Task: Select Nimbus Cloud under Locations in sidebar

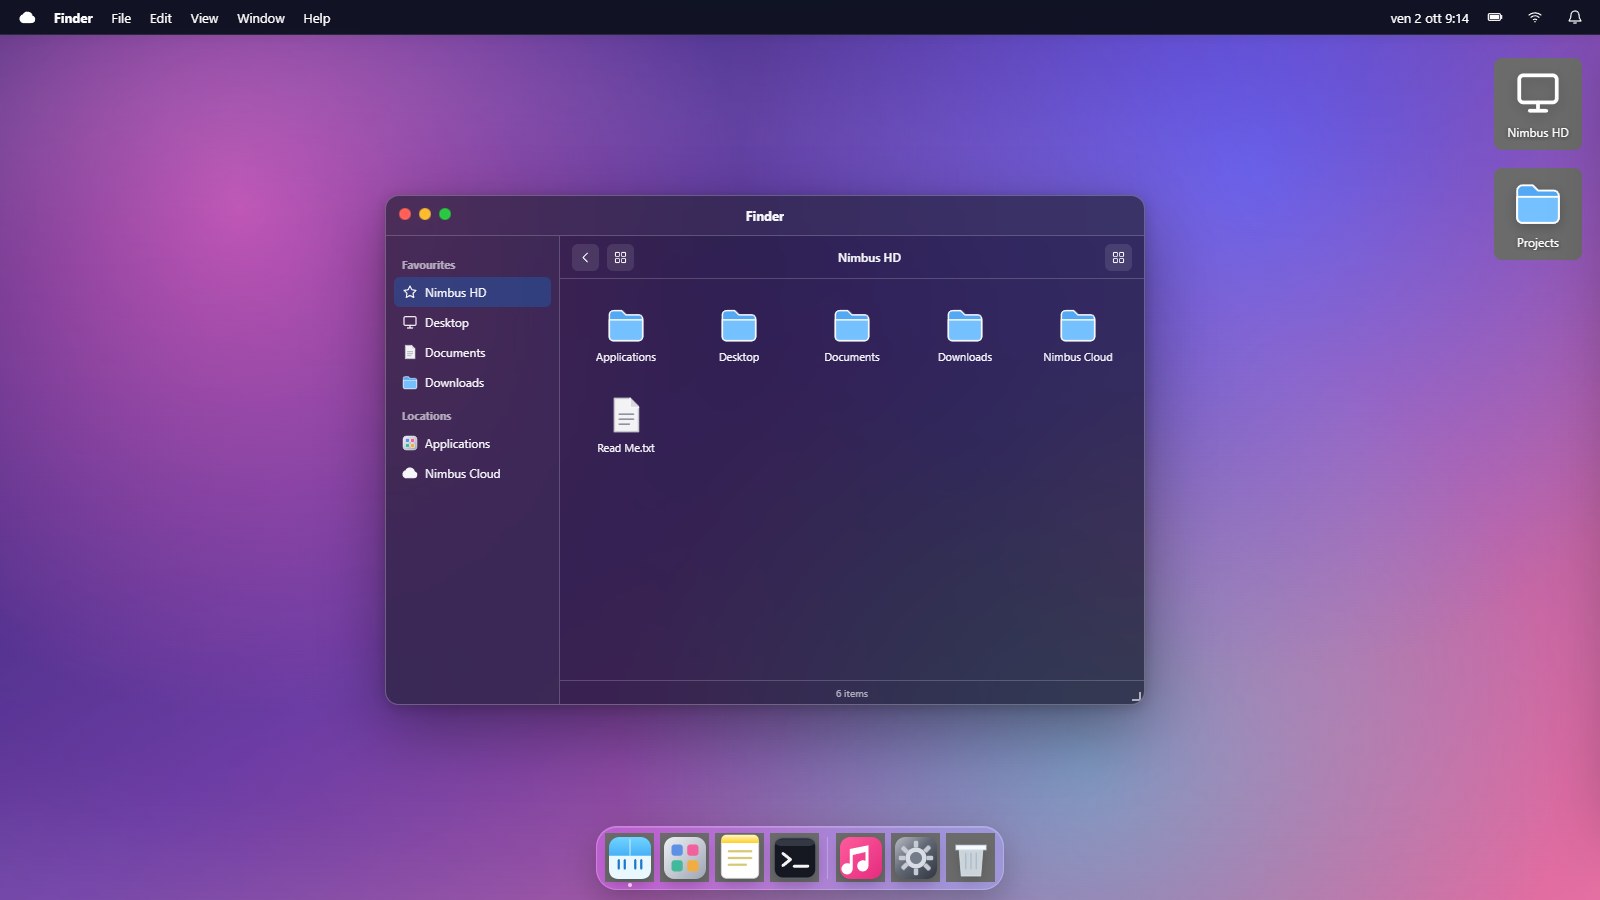Action: click(472, 473)
